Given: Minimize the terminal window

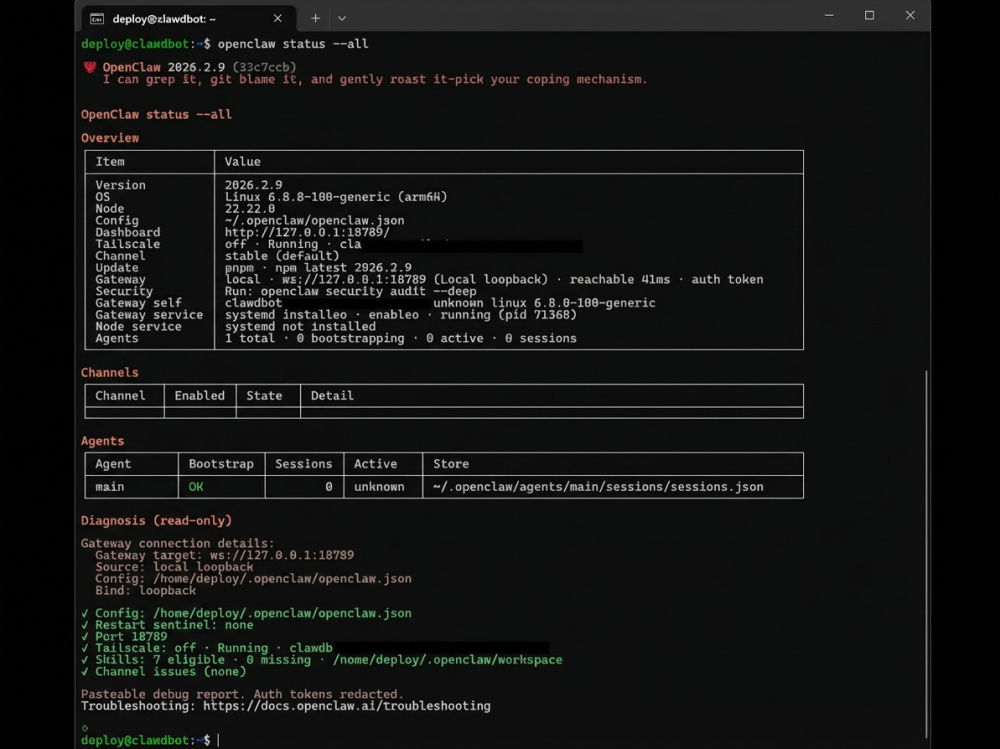Looking at the screenshot, I should tap(829, 15).
